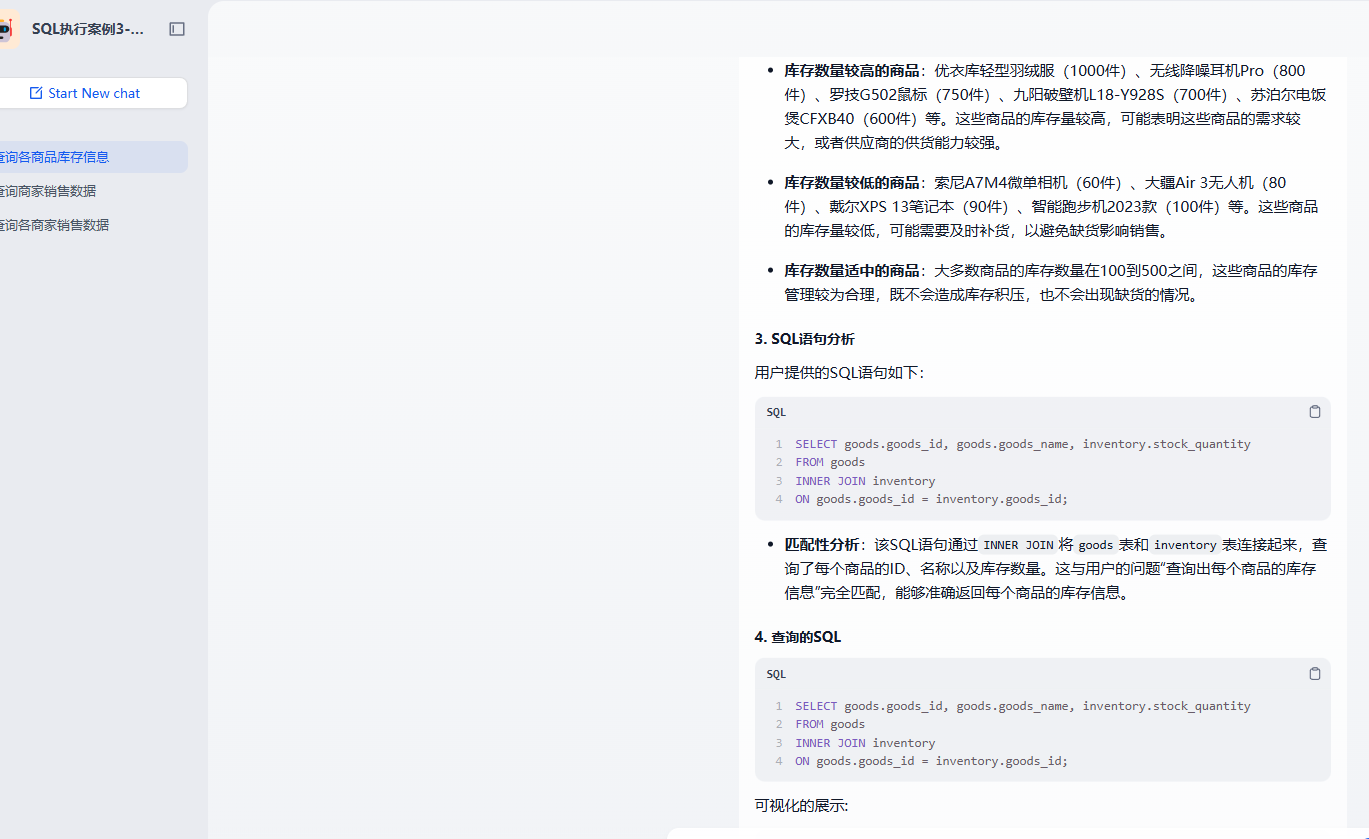The image size is (1369, 839).
Task: Click the inline INNER JOIN code in 匹配性分析
Action: coord(1019,546)
